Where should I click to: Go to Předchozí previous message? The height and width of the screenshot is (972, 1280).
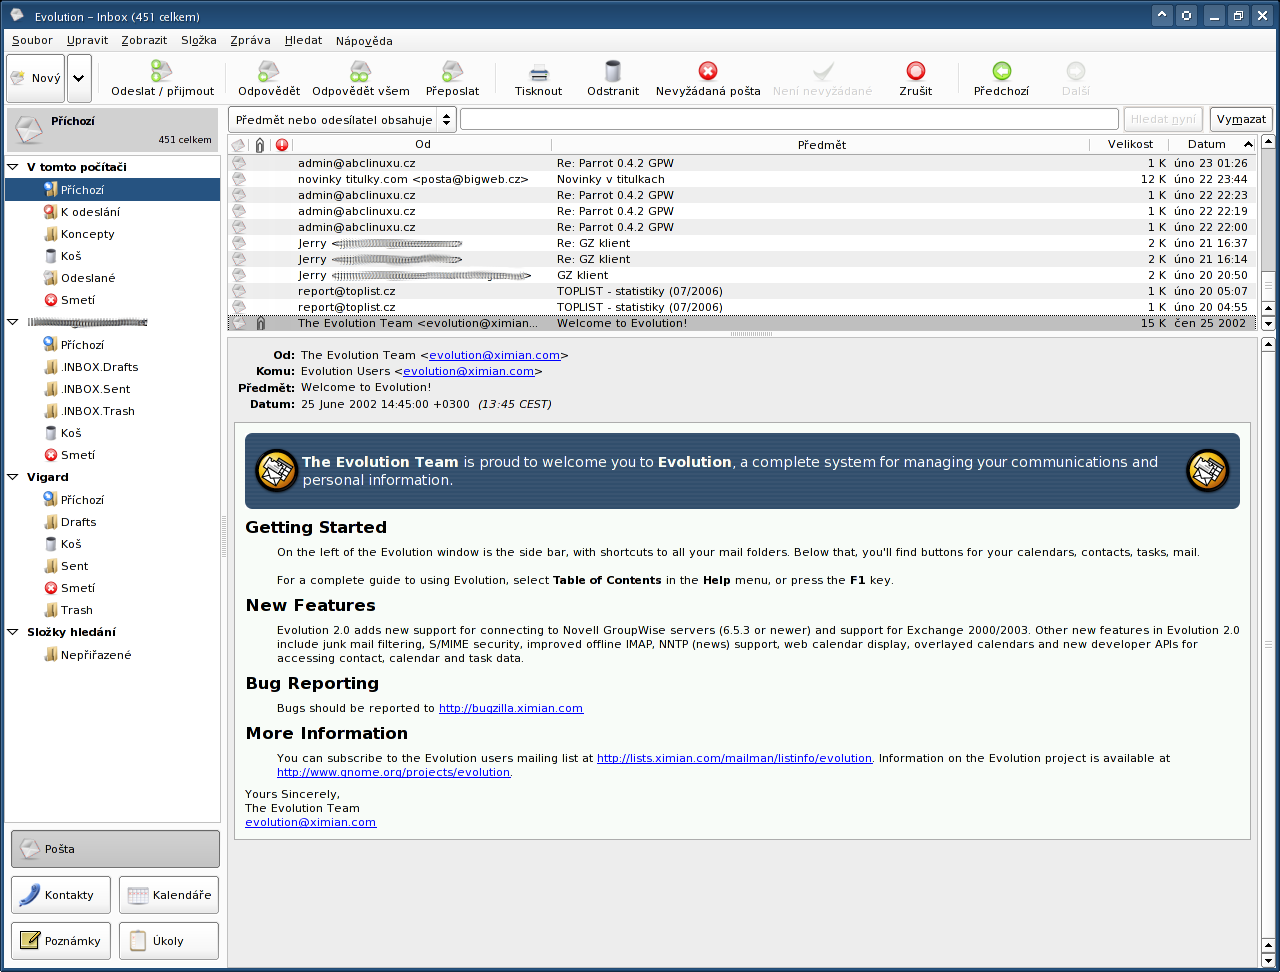pos(1001,79)
